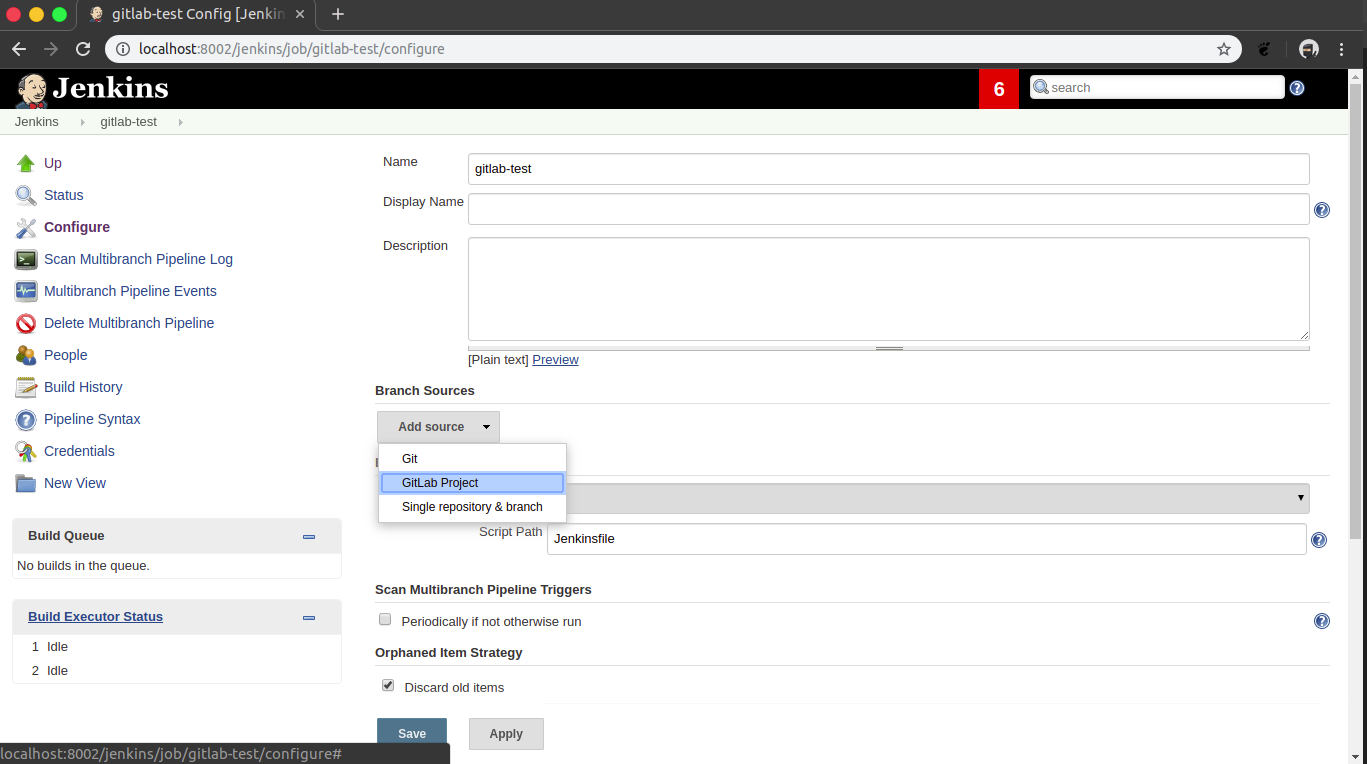Click the Preview link under Description

pos(555,360)
